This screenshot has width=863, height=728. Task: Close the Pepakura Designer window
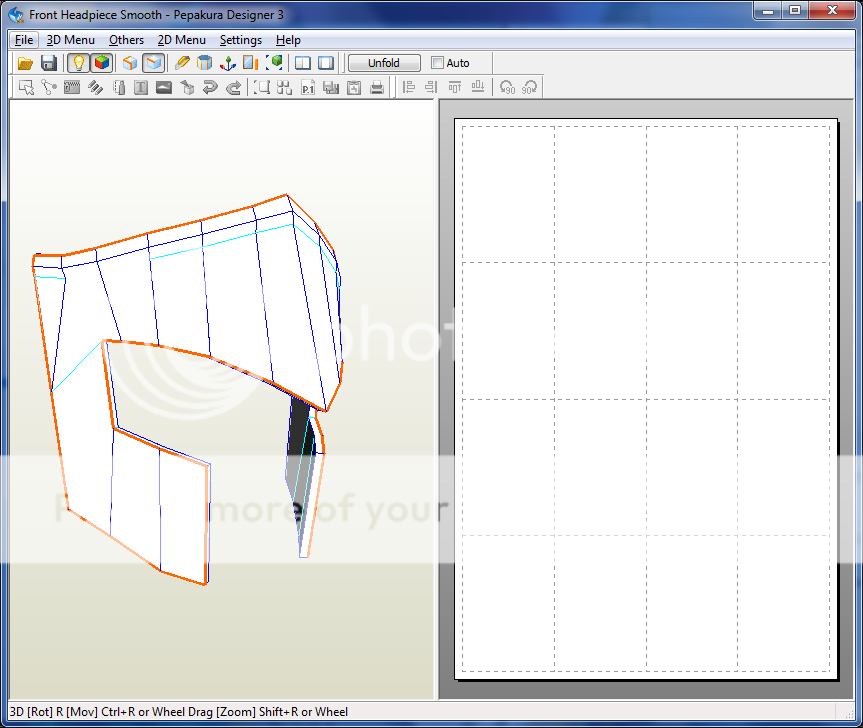[832, 10]
